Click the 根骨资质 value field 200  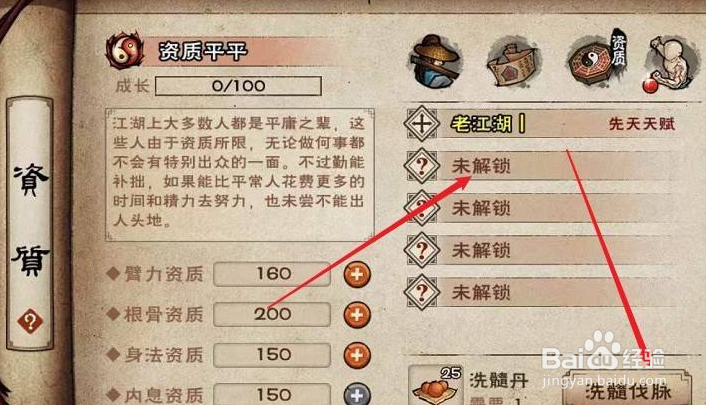272,314
